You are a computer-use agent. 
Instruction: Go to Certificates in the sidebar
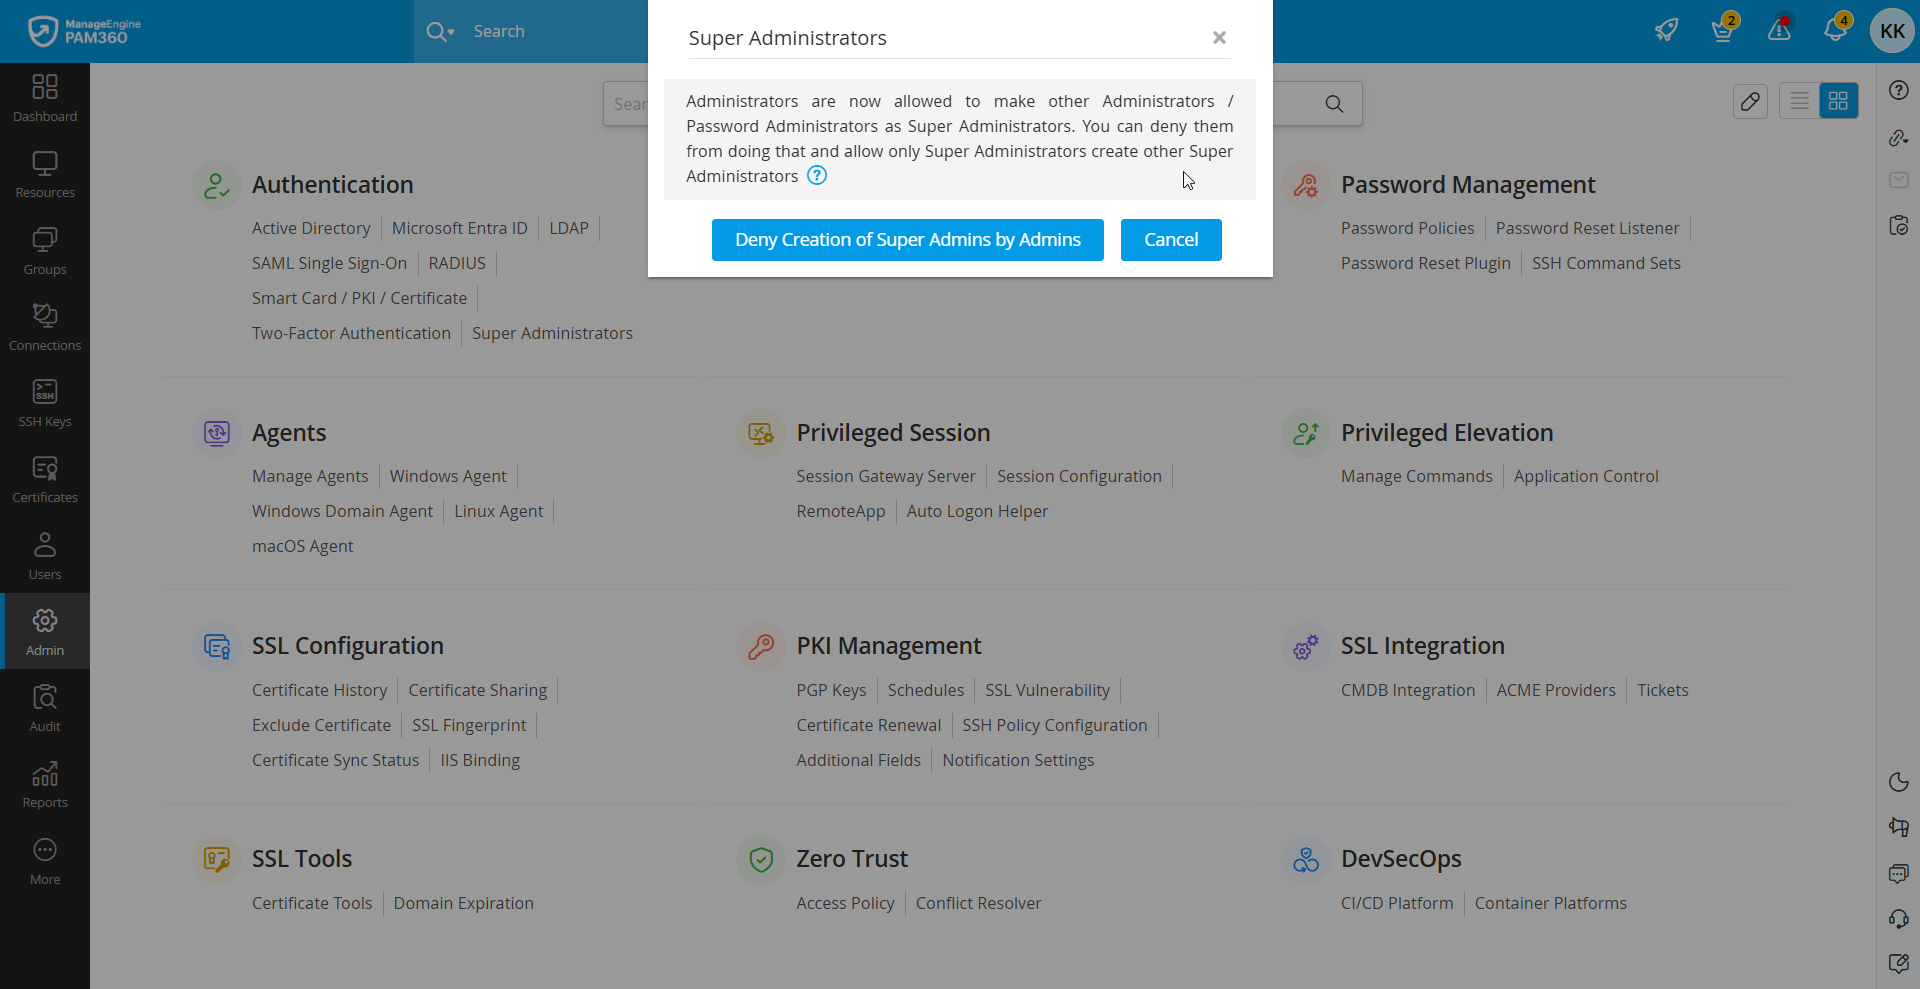coord(45,478)
